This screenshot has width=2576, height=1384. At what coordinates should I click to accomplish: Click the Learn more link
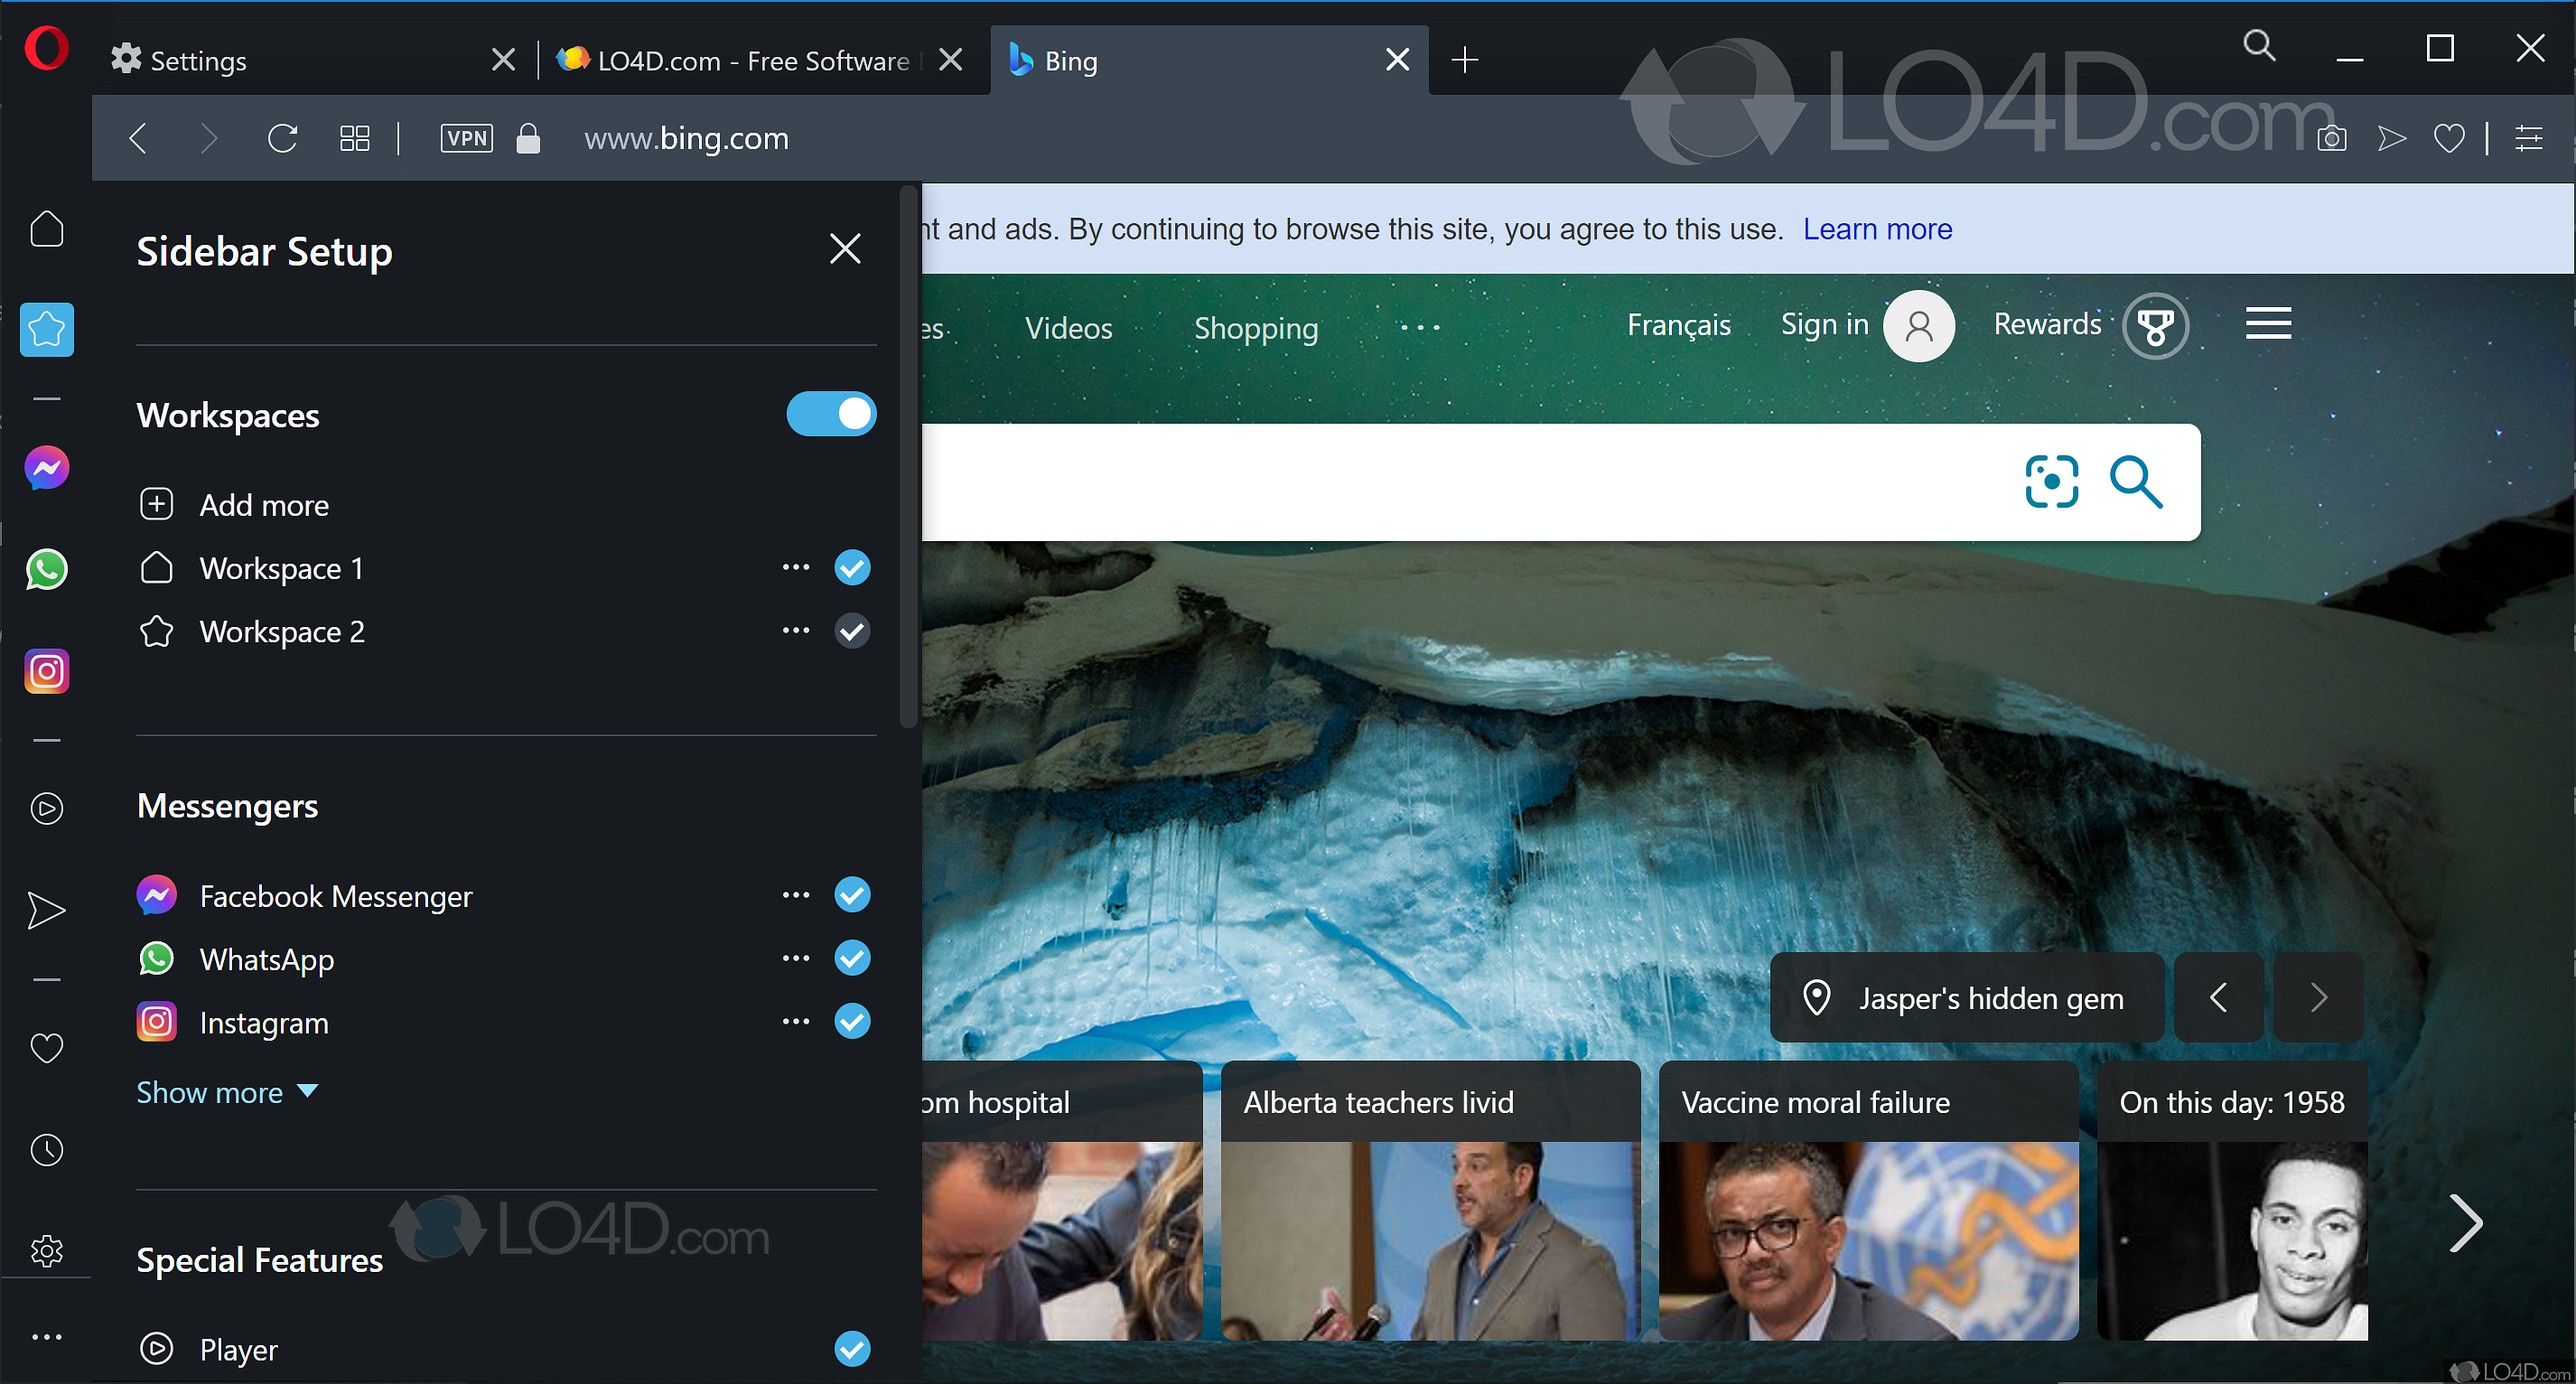pyautogui.click(x=1877, y=229)
